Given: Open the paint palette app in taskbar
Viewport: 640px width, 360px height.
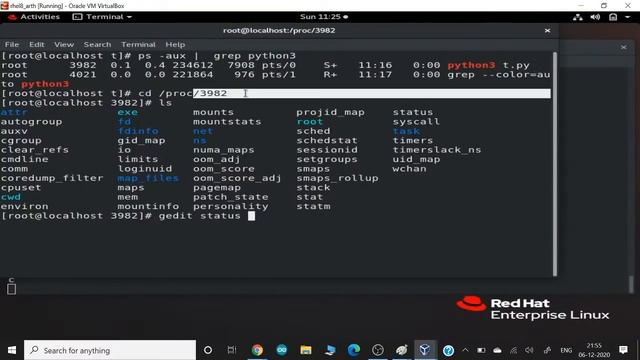Looking at the screenshot, I should (x=402, y=350).
